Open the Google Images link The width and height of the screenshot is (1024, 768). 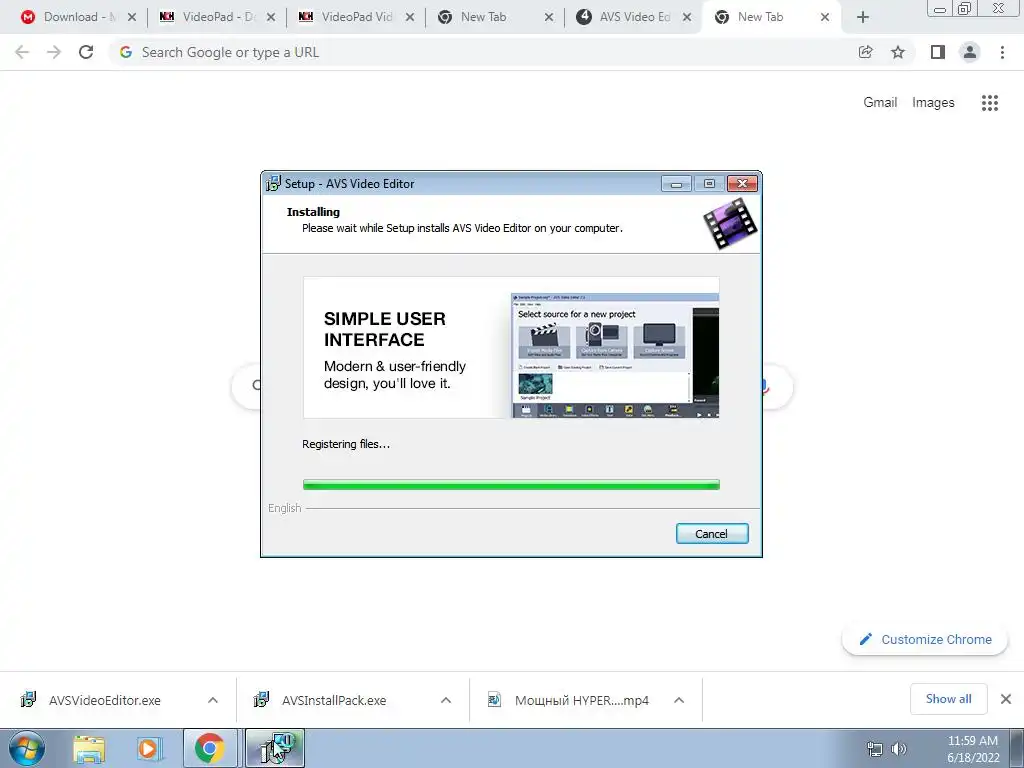(933, 103)
